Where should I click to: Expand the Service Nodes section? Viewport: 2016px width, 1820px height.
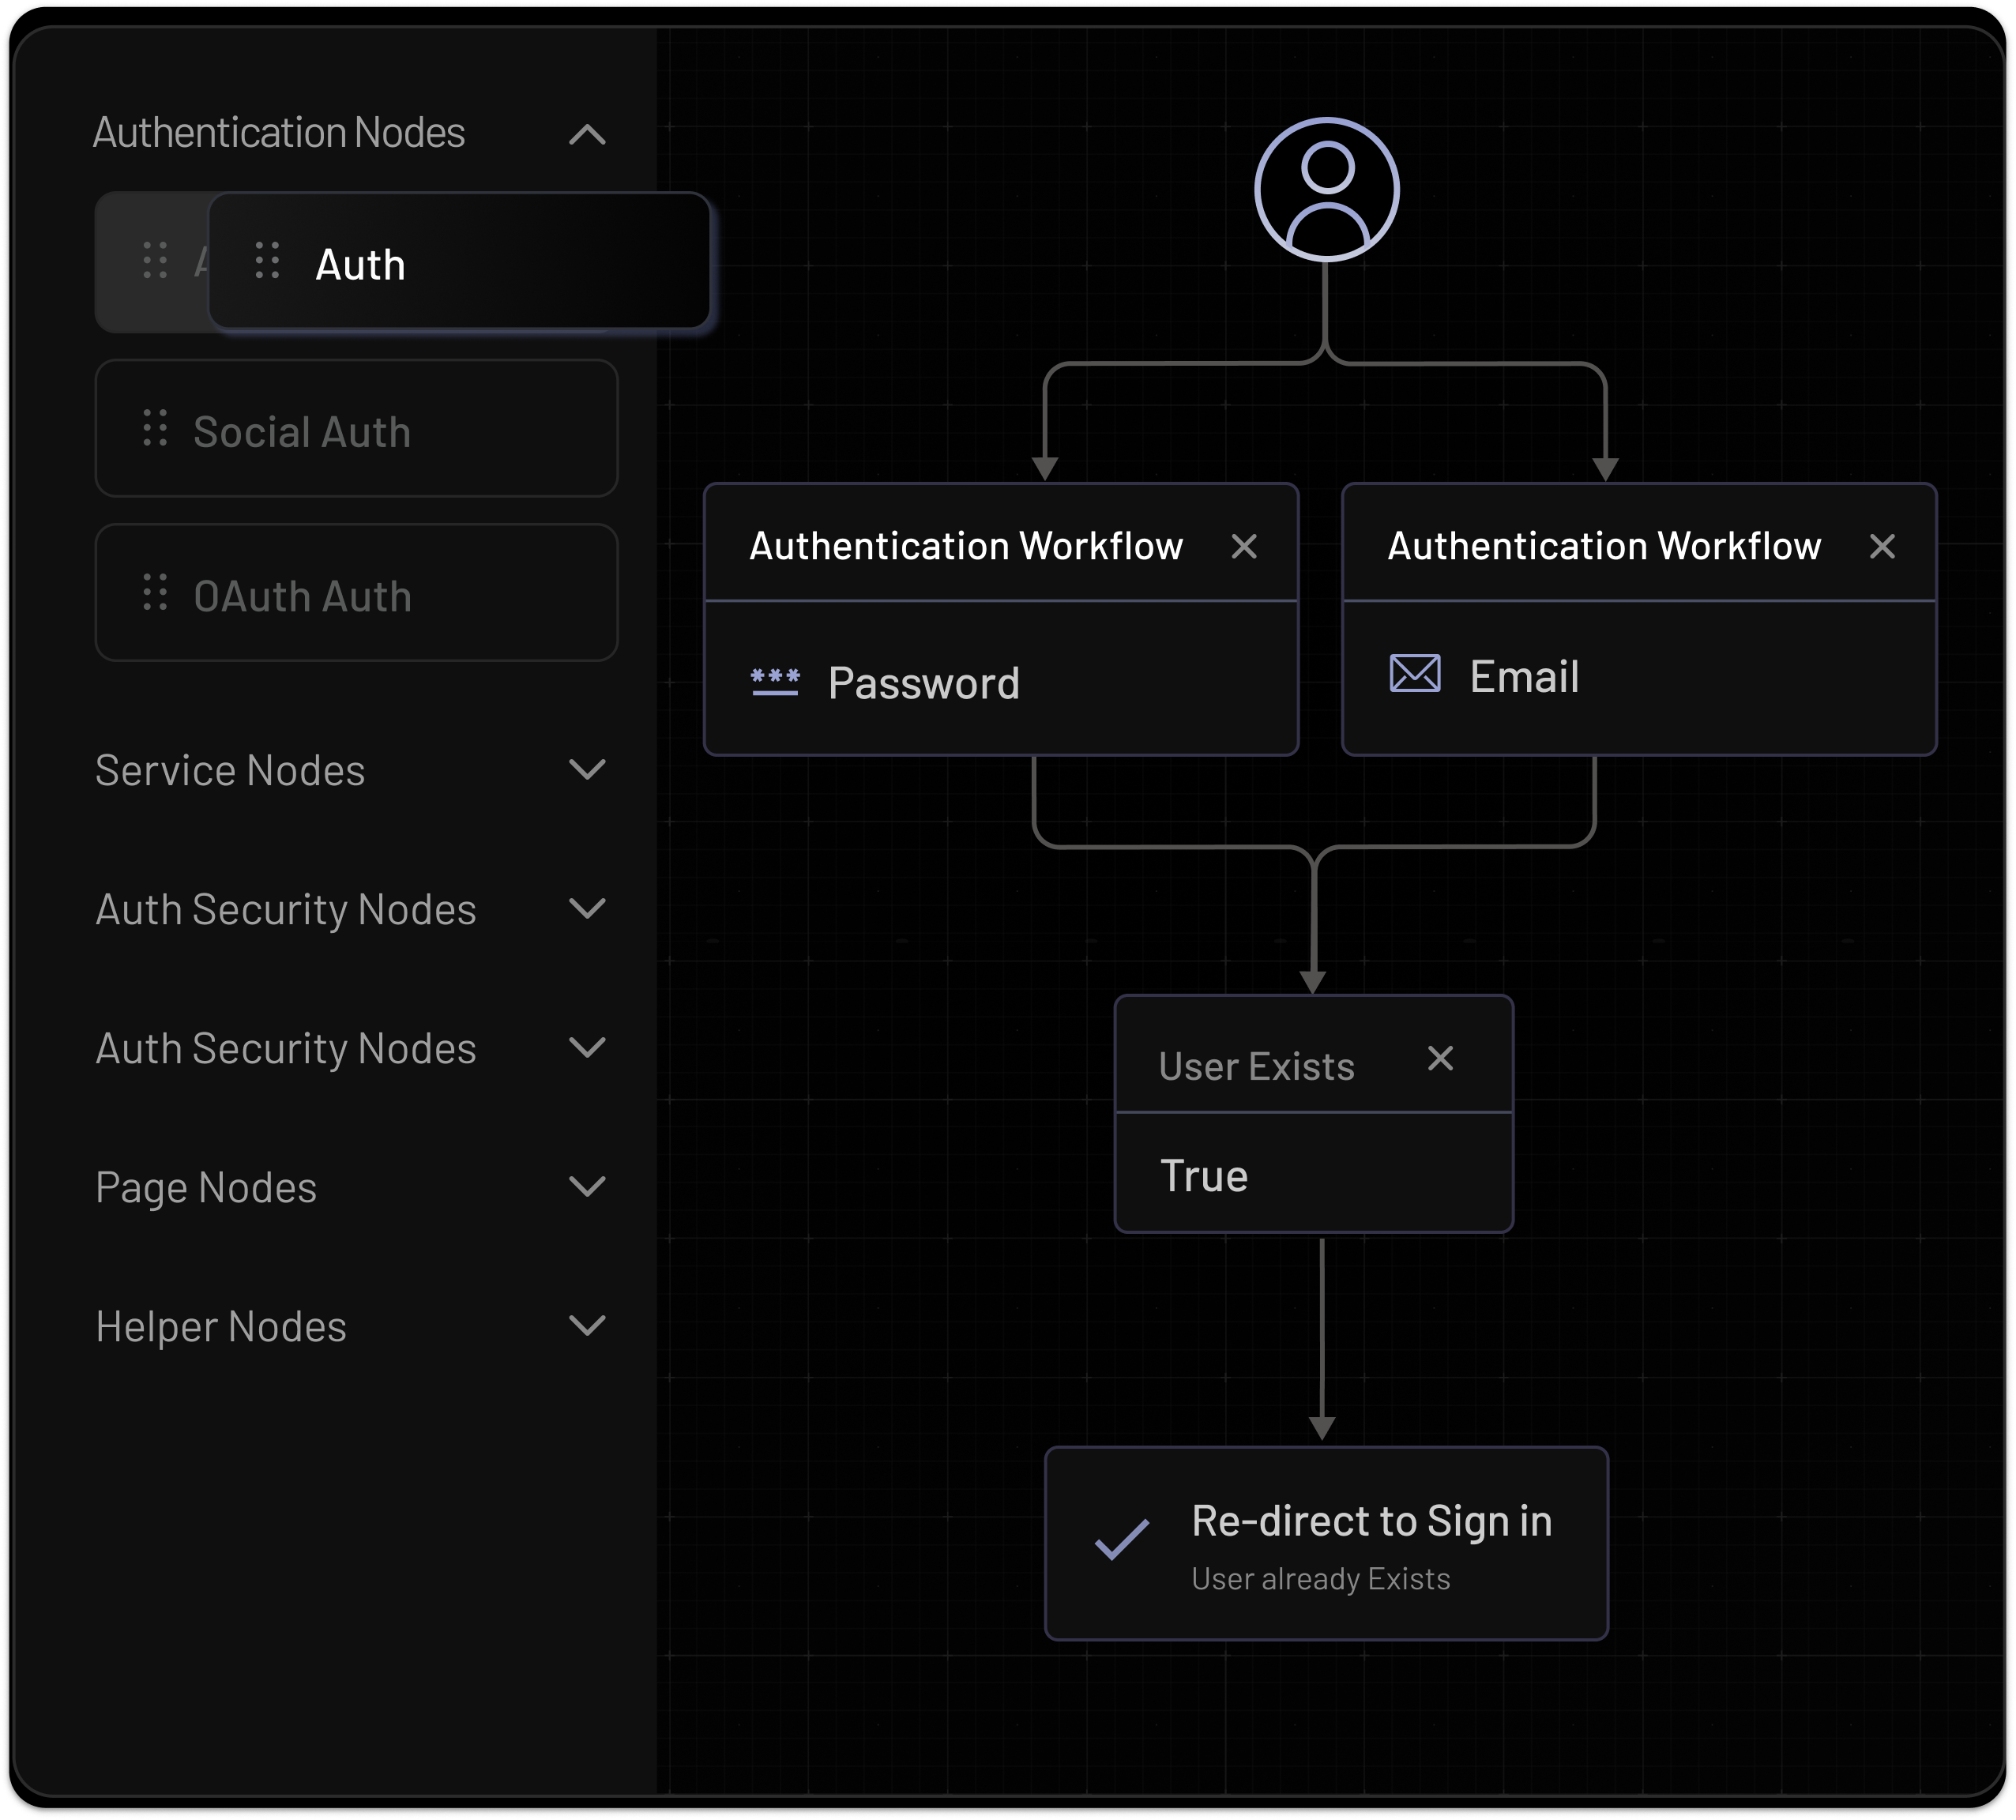(x=588, y=771)
